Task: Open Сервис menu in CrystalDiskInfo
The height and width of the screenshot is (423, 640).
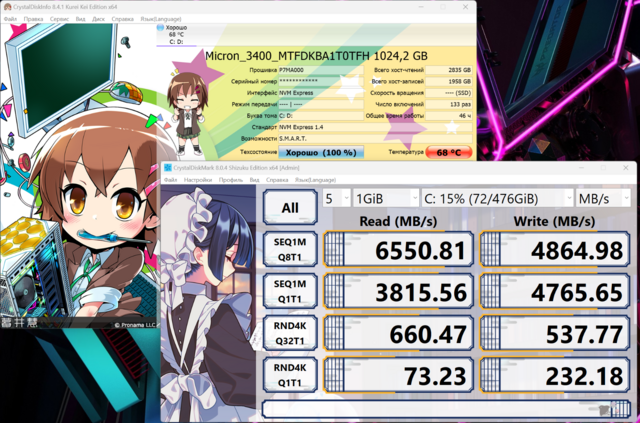Action: coord(59,19)
